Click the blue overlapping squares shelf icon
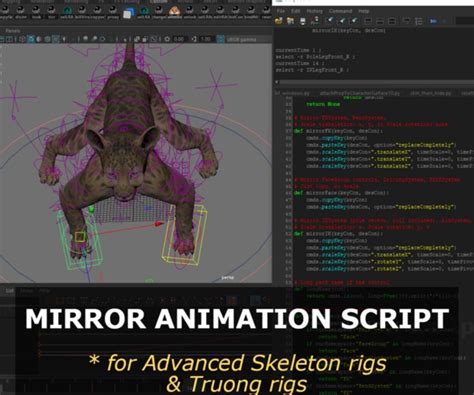 click(128, 14)
